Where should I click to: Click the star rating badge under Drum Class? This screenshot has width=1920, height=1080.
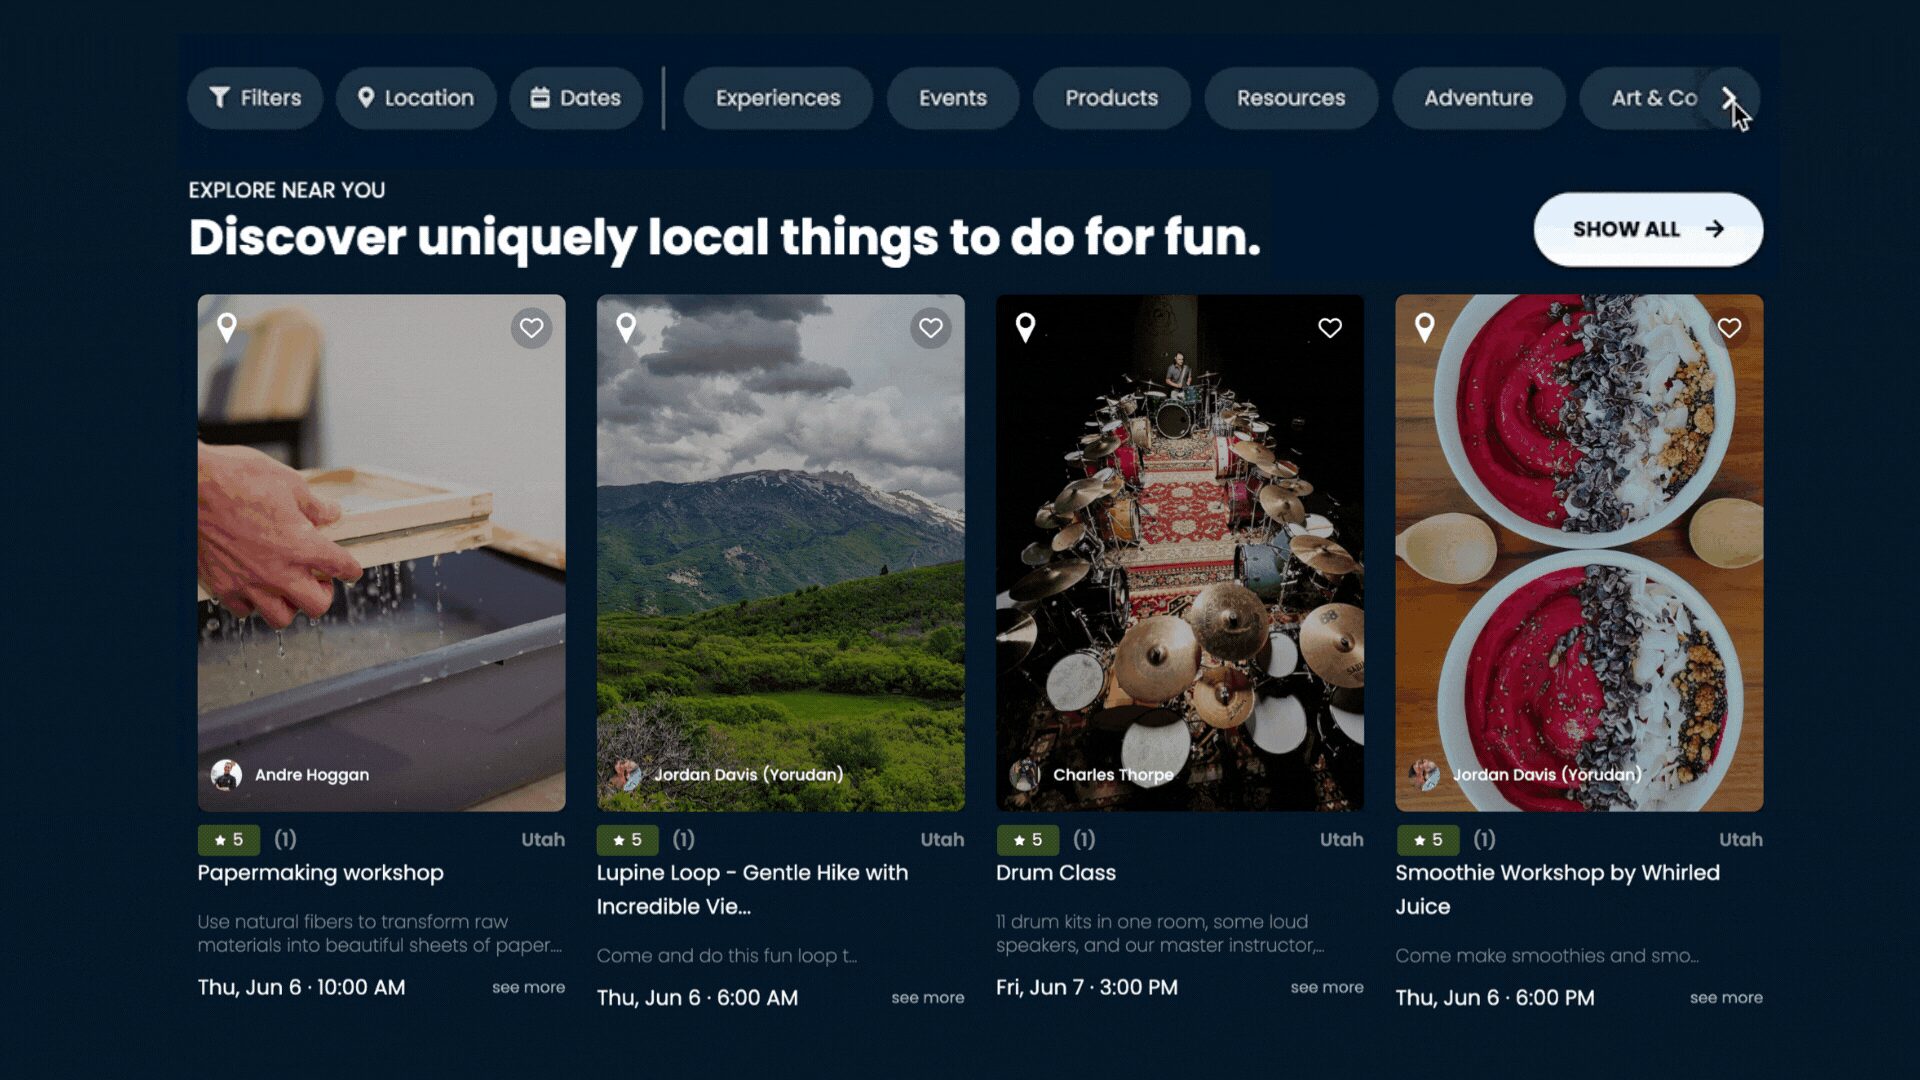1027,840
